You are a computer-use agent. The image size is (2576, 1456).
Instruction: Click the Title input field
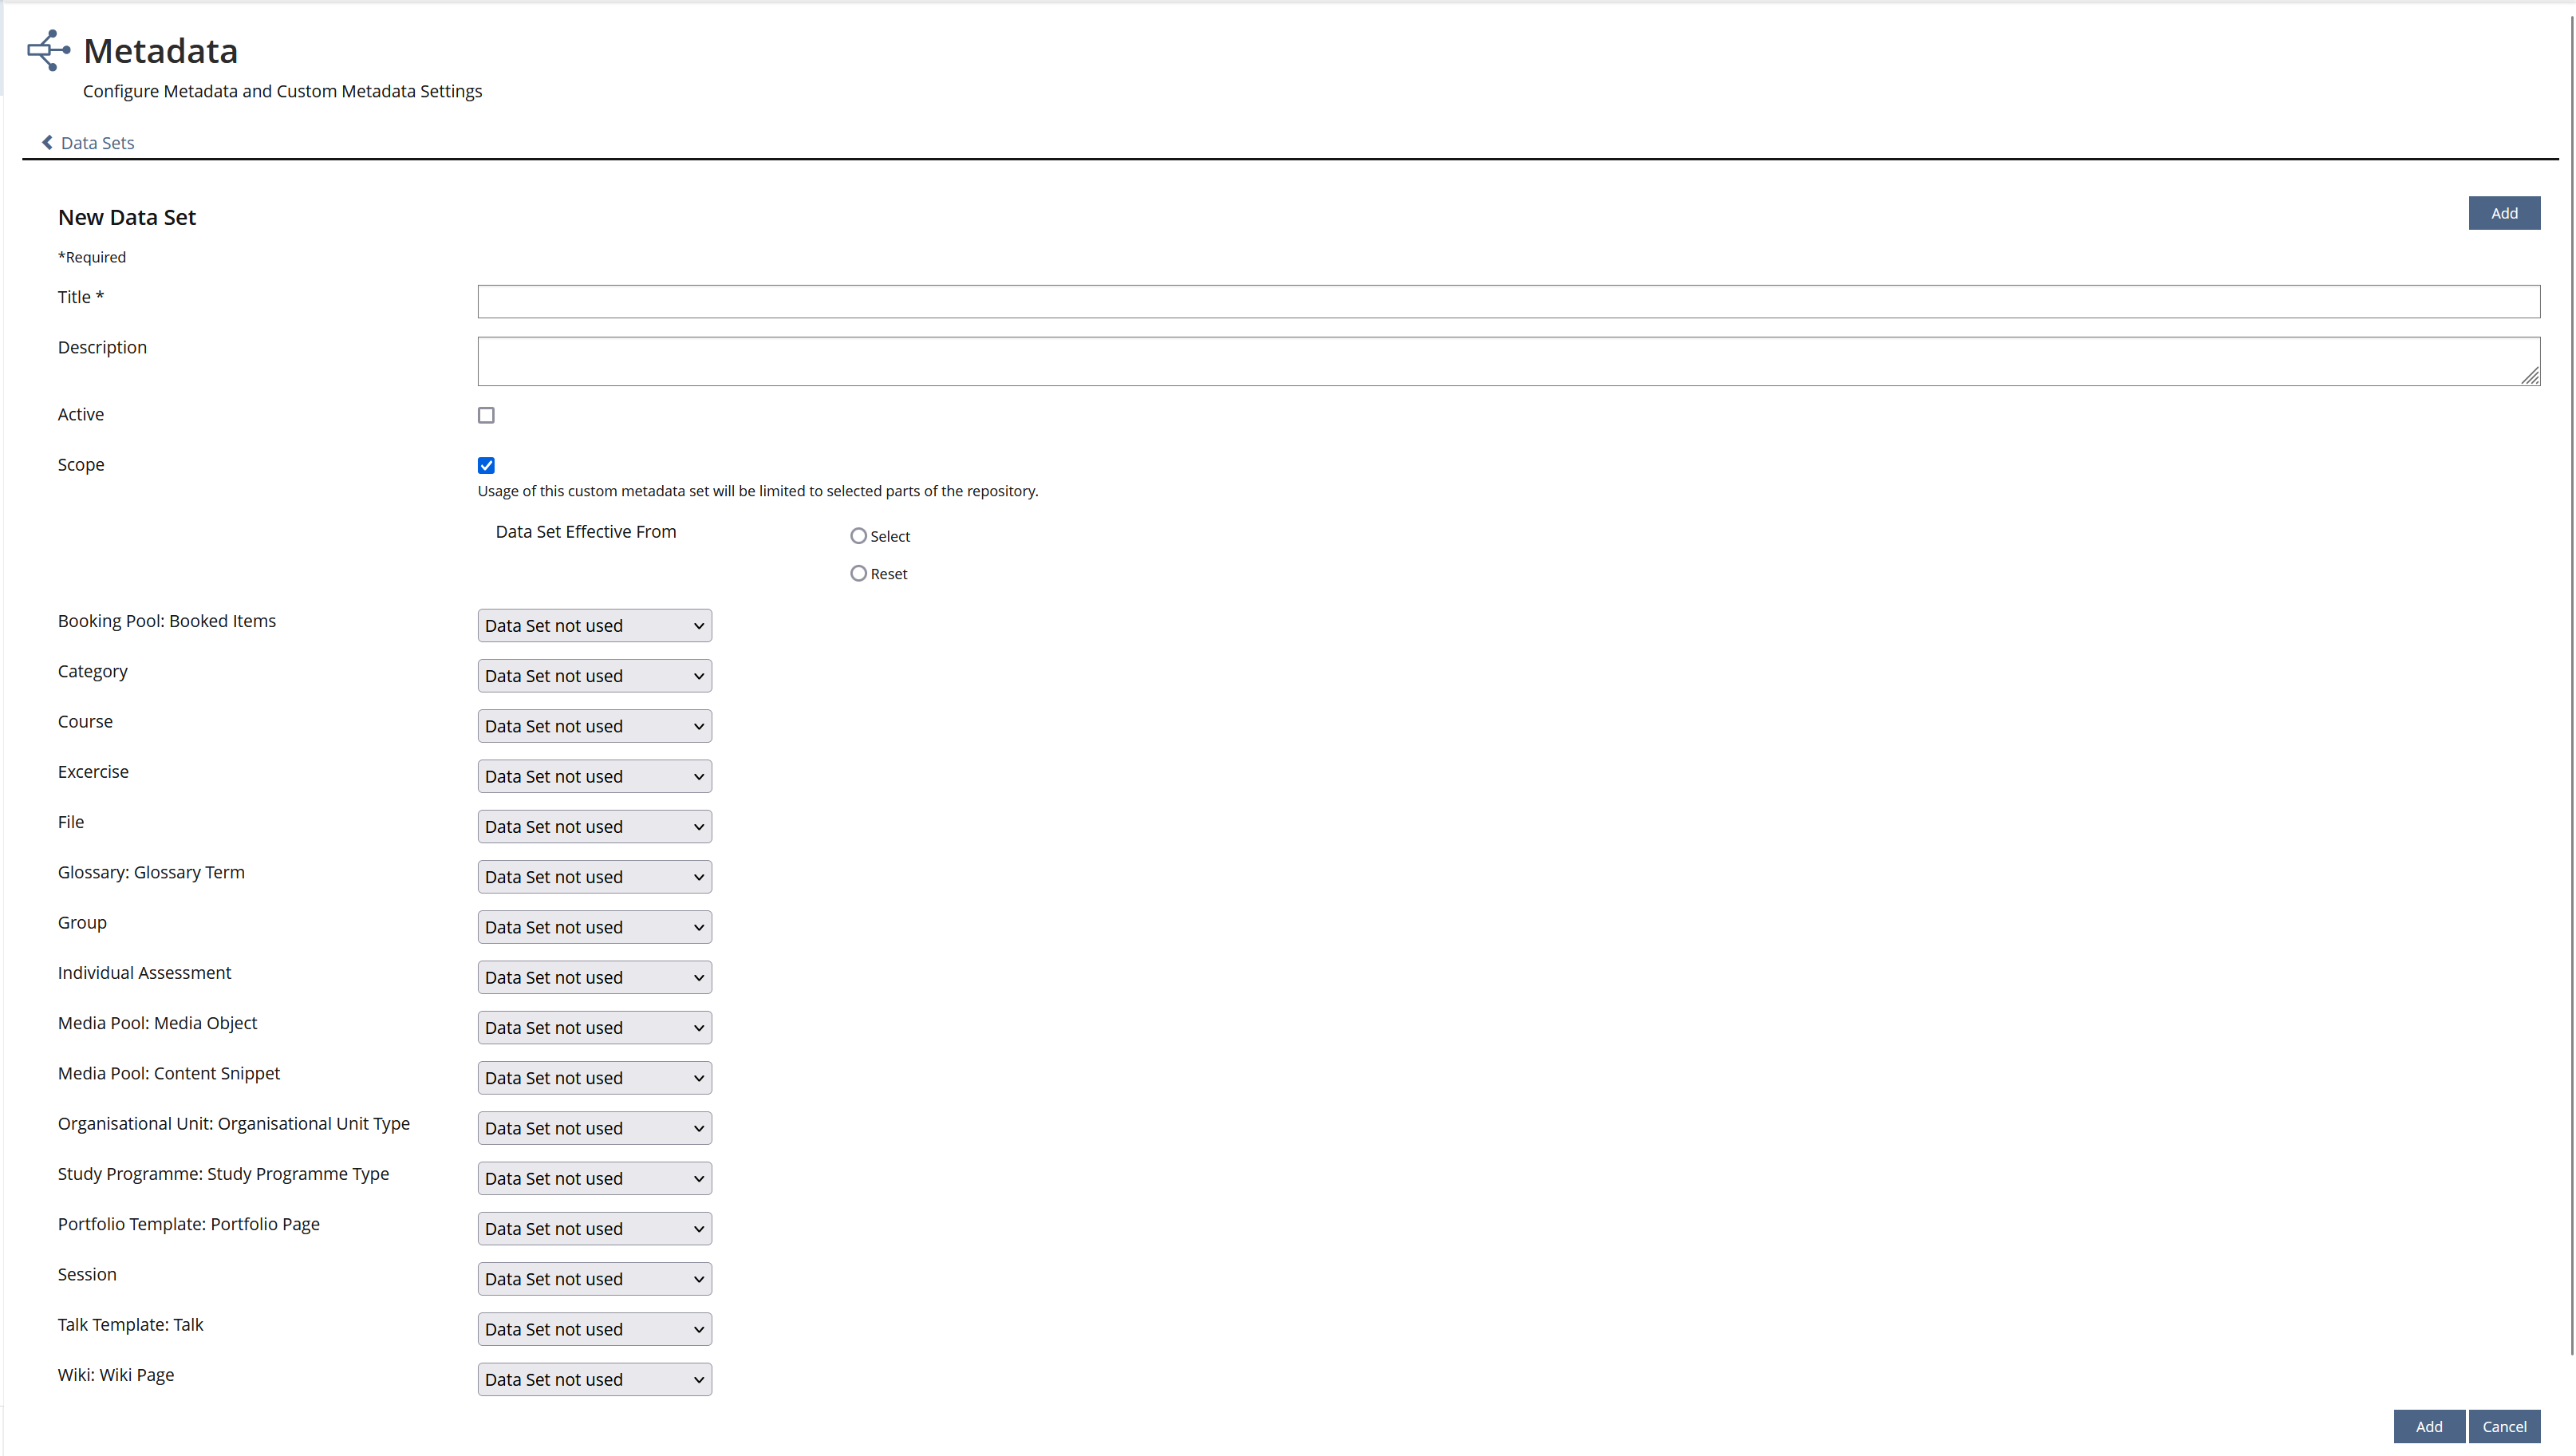tap(1508, 301)
